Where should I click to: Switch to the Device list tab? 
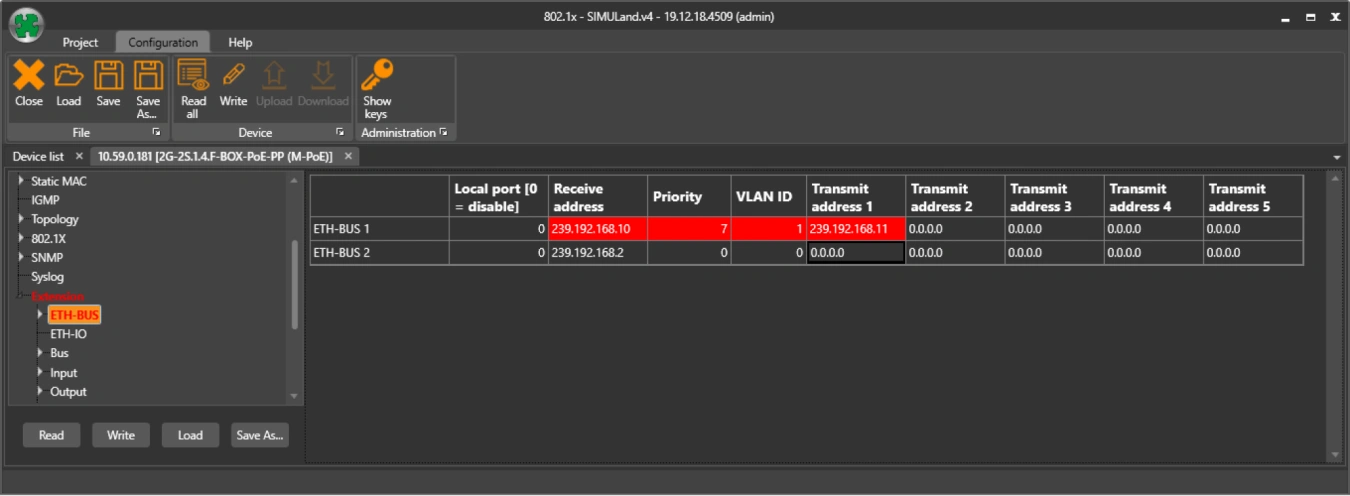click(38, 157)
